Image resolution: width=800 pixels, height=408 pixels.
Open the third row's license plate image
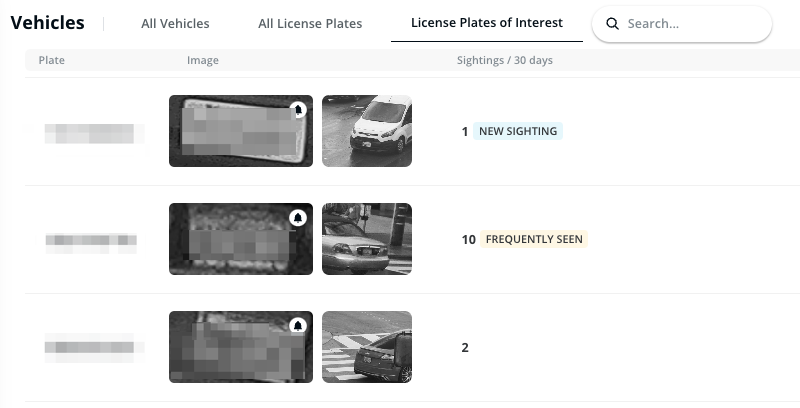point(240,347)
